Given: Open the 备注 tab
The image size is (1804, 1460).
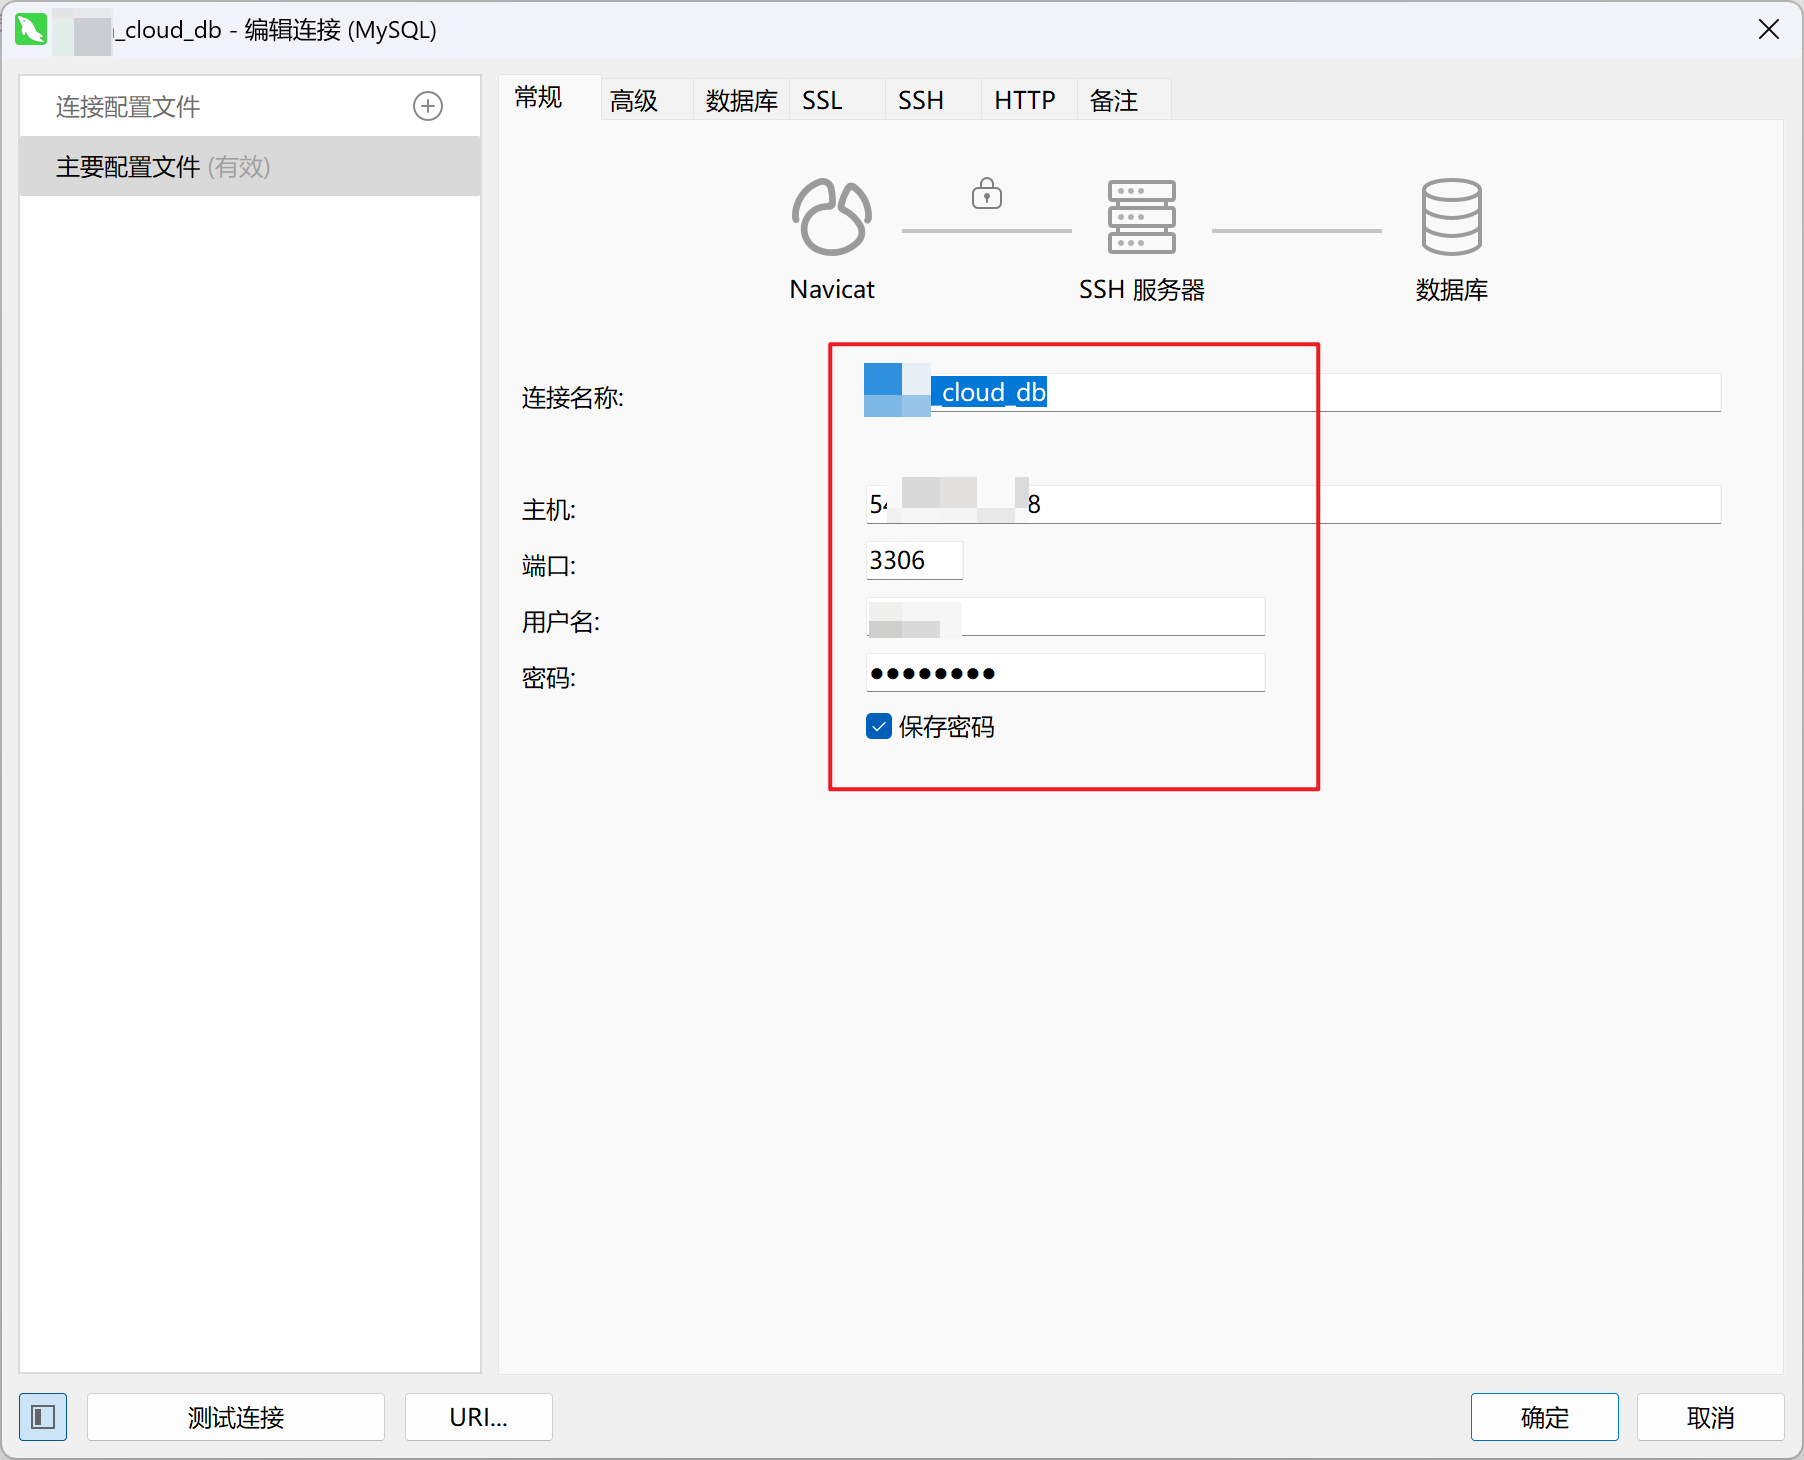Looking at the screenshot, I should pyautogui.click(x=1113, y=101).
